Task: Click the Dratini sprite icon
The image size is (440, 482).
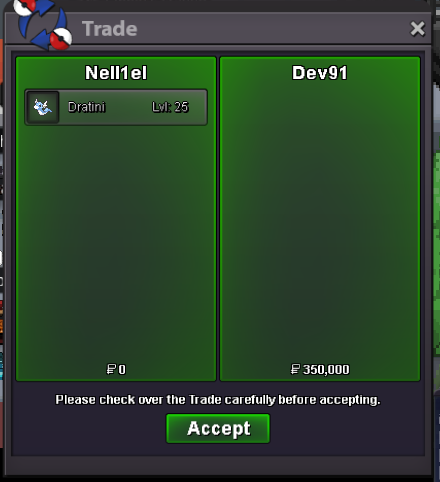Action: coord(43,107)
